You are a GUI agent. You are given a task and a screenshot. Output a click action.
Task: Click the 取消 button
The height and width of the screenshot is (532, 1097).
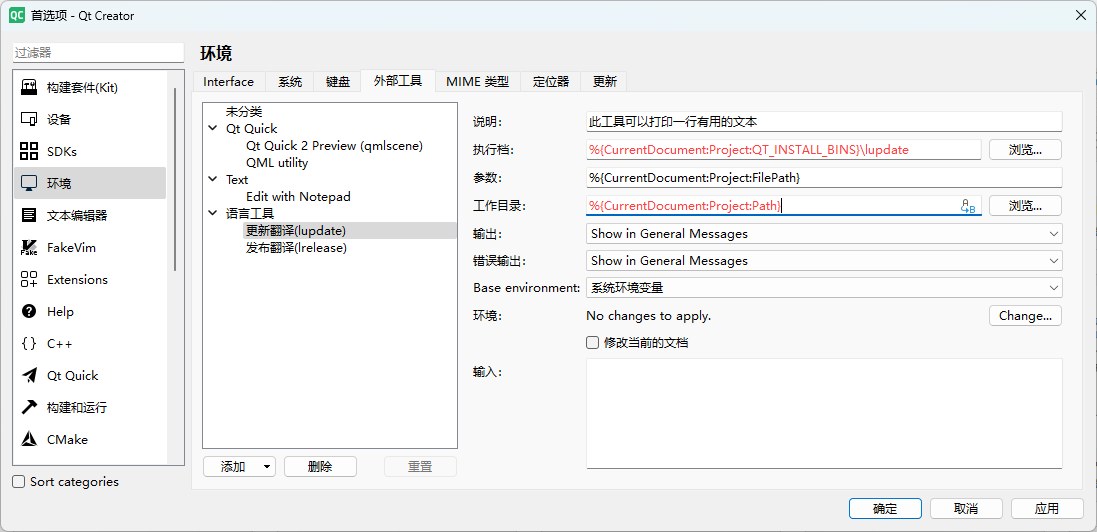(966, 509)
